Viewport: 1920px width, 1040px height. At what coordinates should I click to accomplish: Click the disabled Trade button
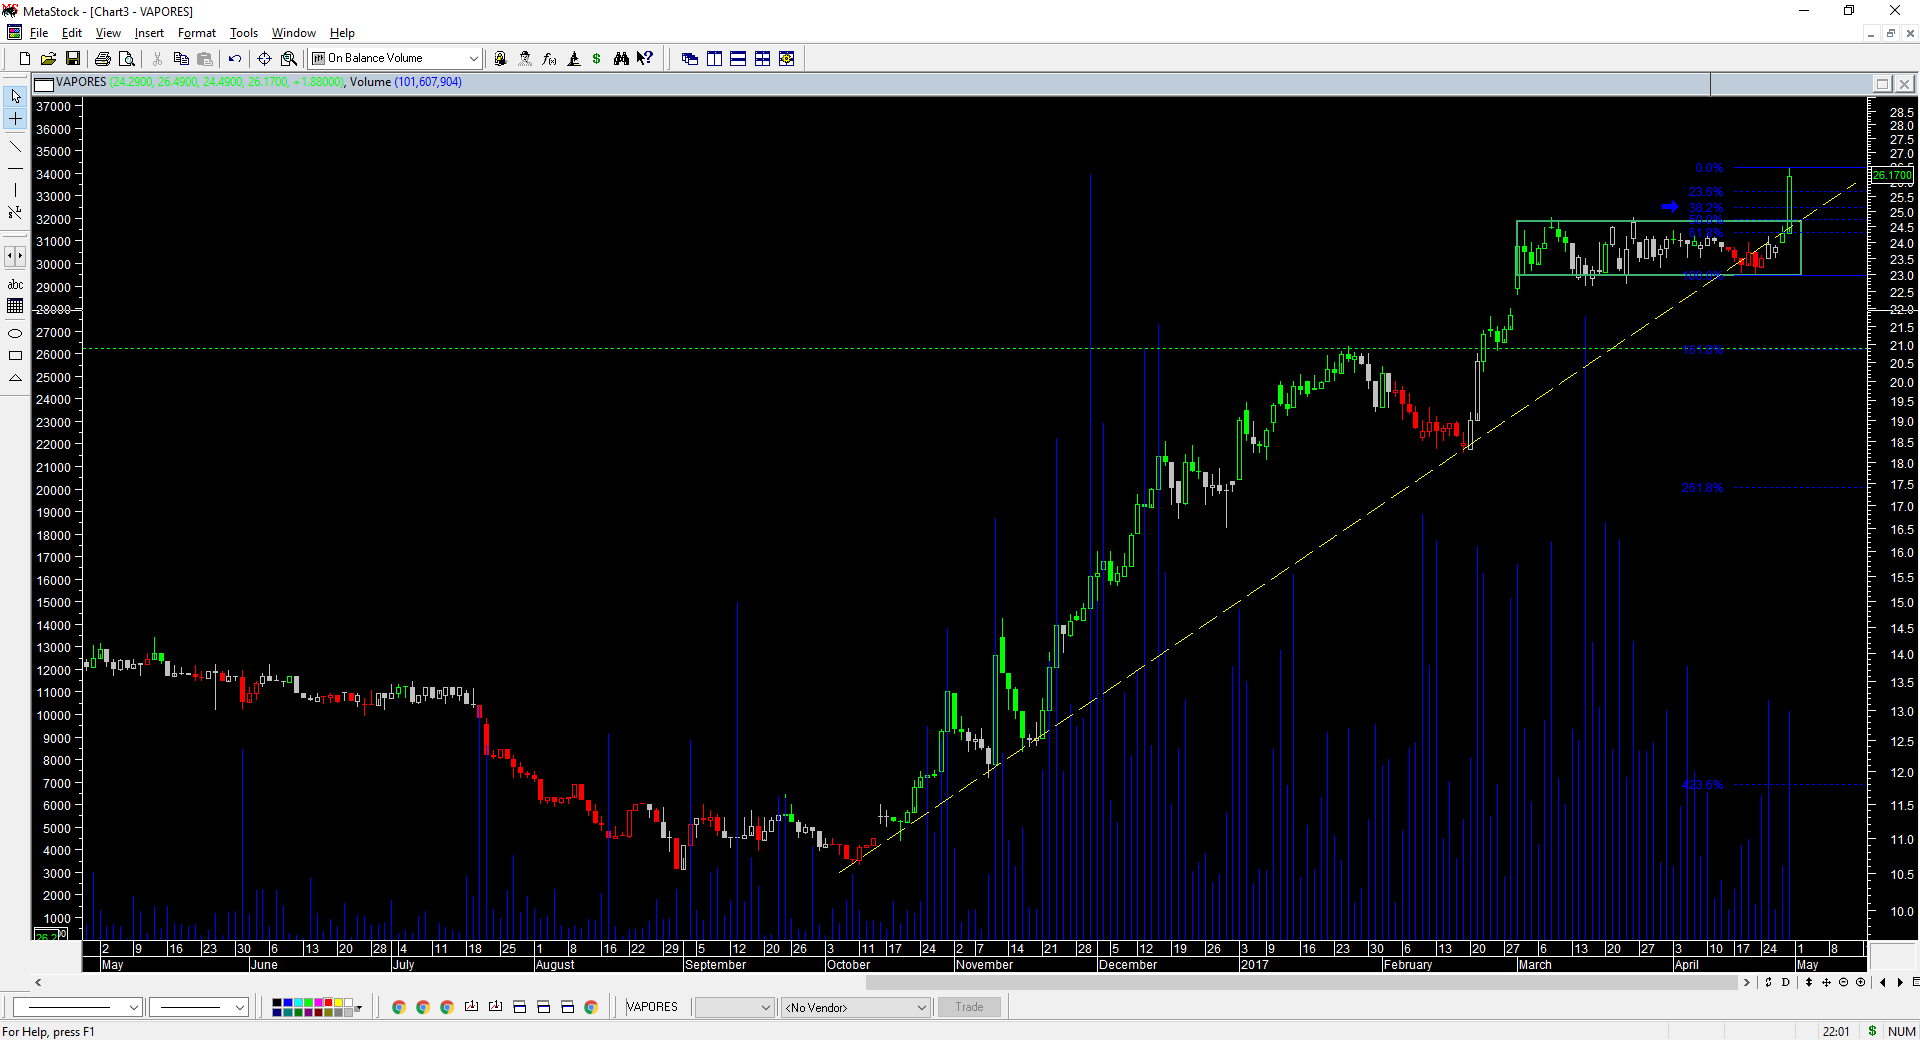click(969, 1008)
